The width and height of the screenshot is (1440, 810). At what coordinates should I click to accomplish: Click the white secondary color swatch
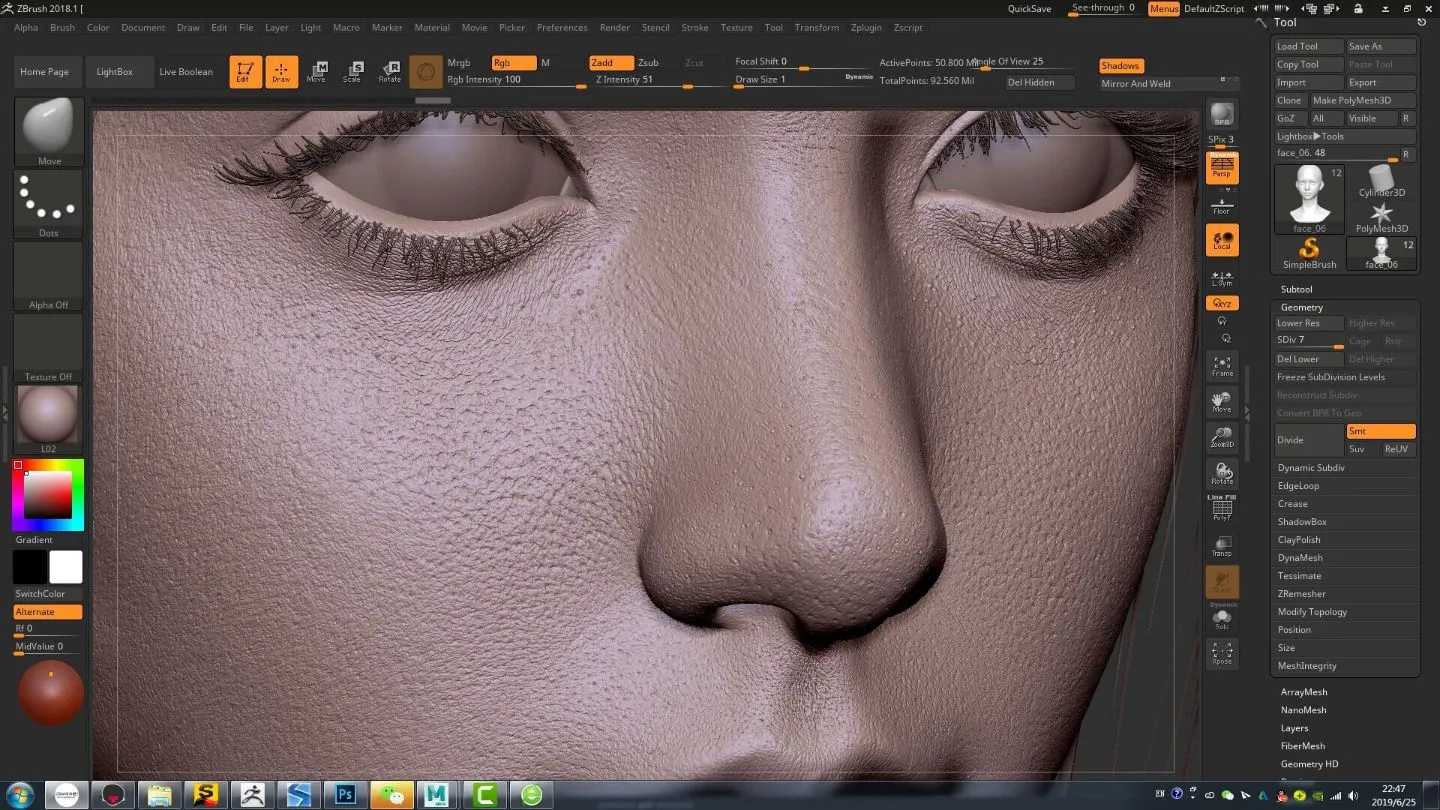coord(66,567)
